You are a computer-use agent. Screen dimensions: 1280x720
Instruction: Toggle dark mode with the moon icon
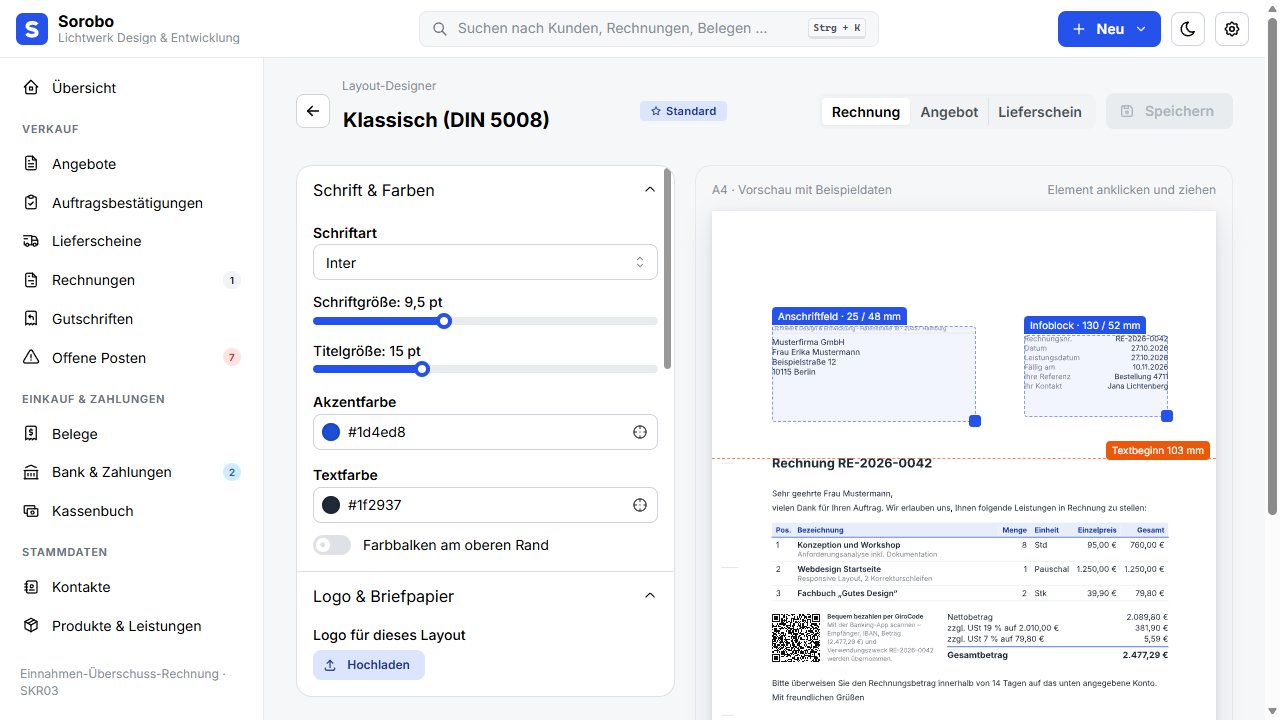coord(1188,29)
